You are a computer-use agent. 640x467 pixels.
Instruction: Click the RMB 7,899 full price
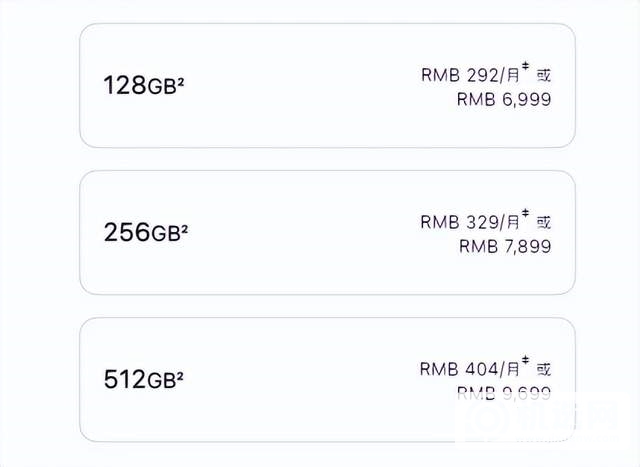point(503,246)
